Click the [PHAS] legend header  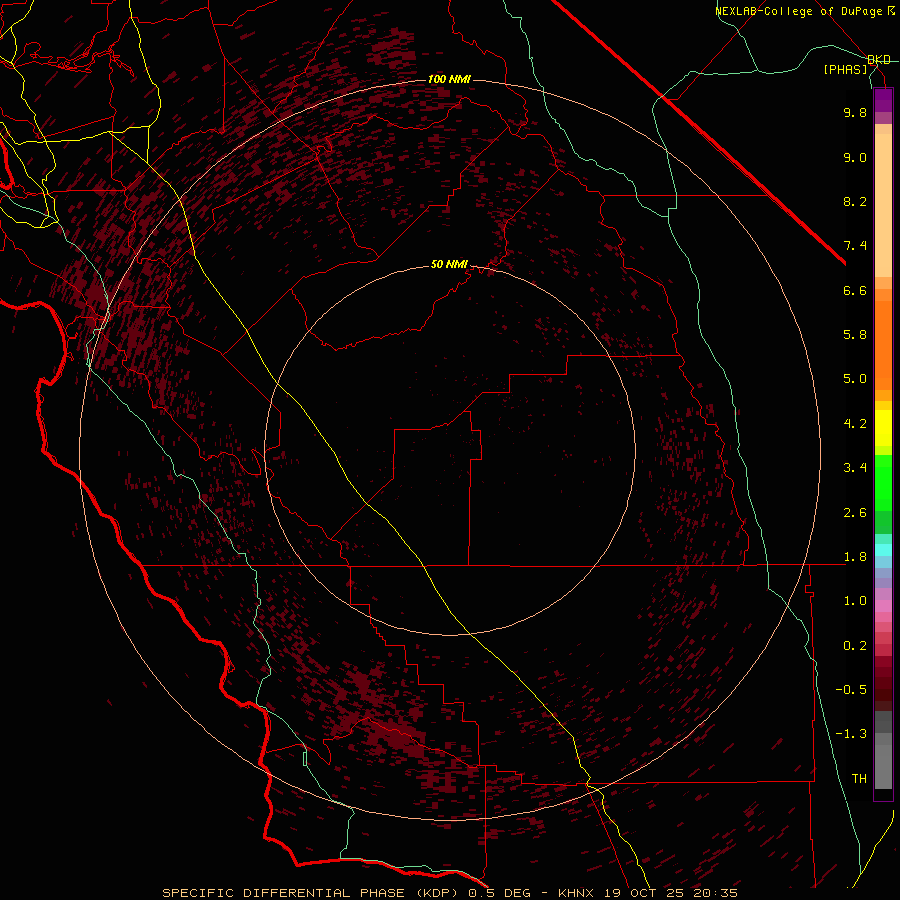coord(845,69)
